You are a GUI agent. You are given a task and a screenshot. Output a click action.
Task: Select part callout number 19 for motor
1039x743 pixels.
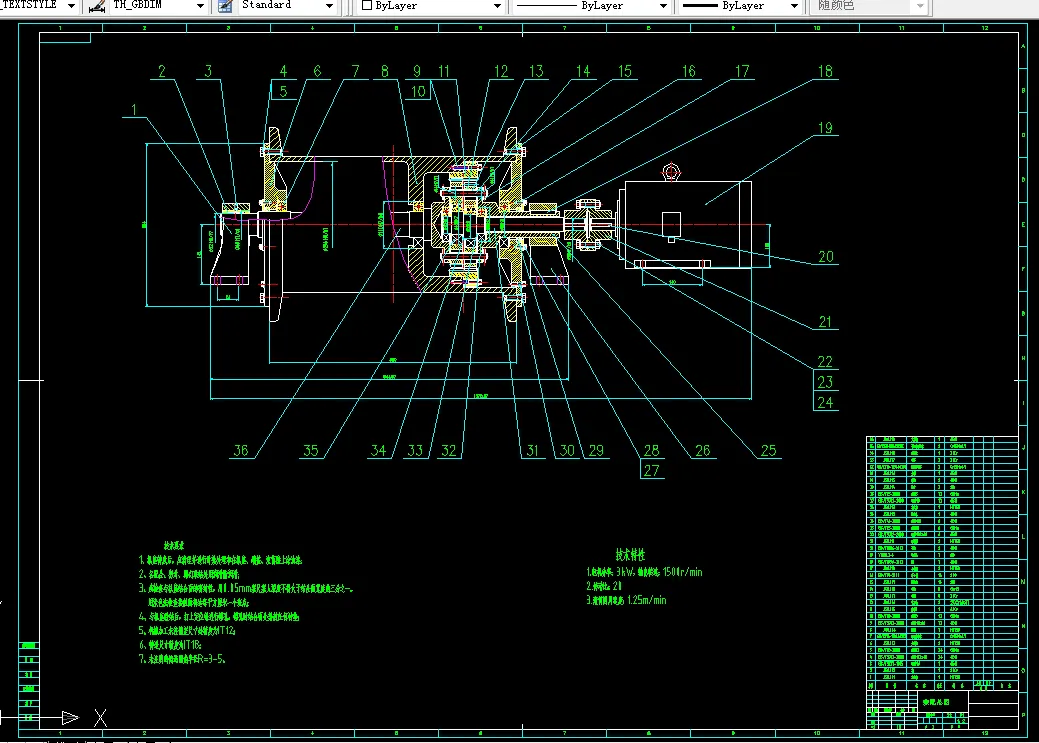coord(825,128)
